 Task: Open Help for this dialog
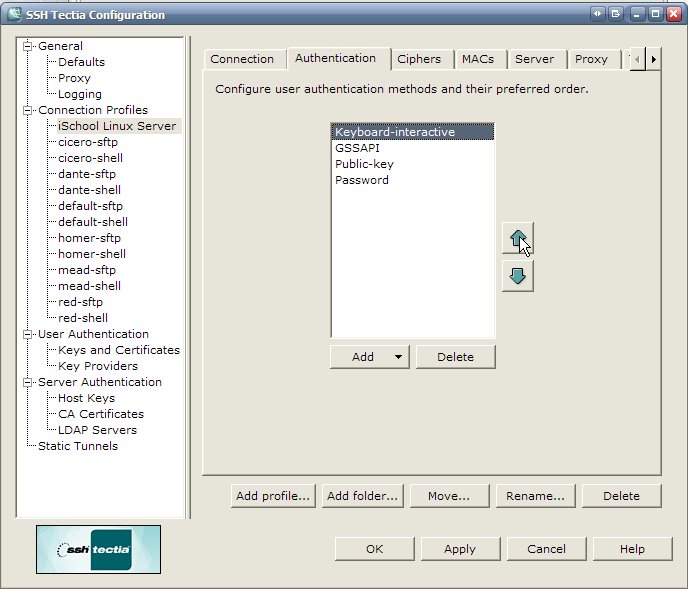[x=632, y=549]
